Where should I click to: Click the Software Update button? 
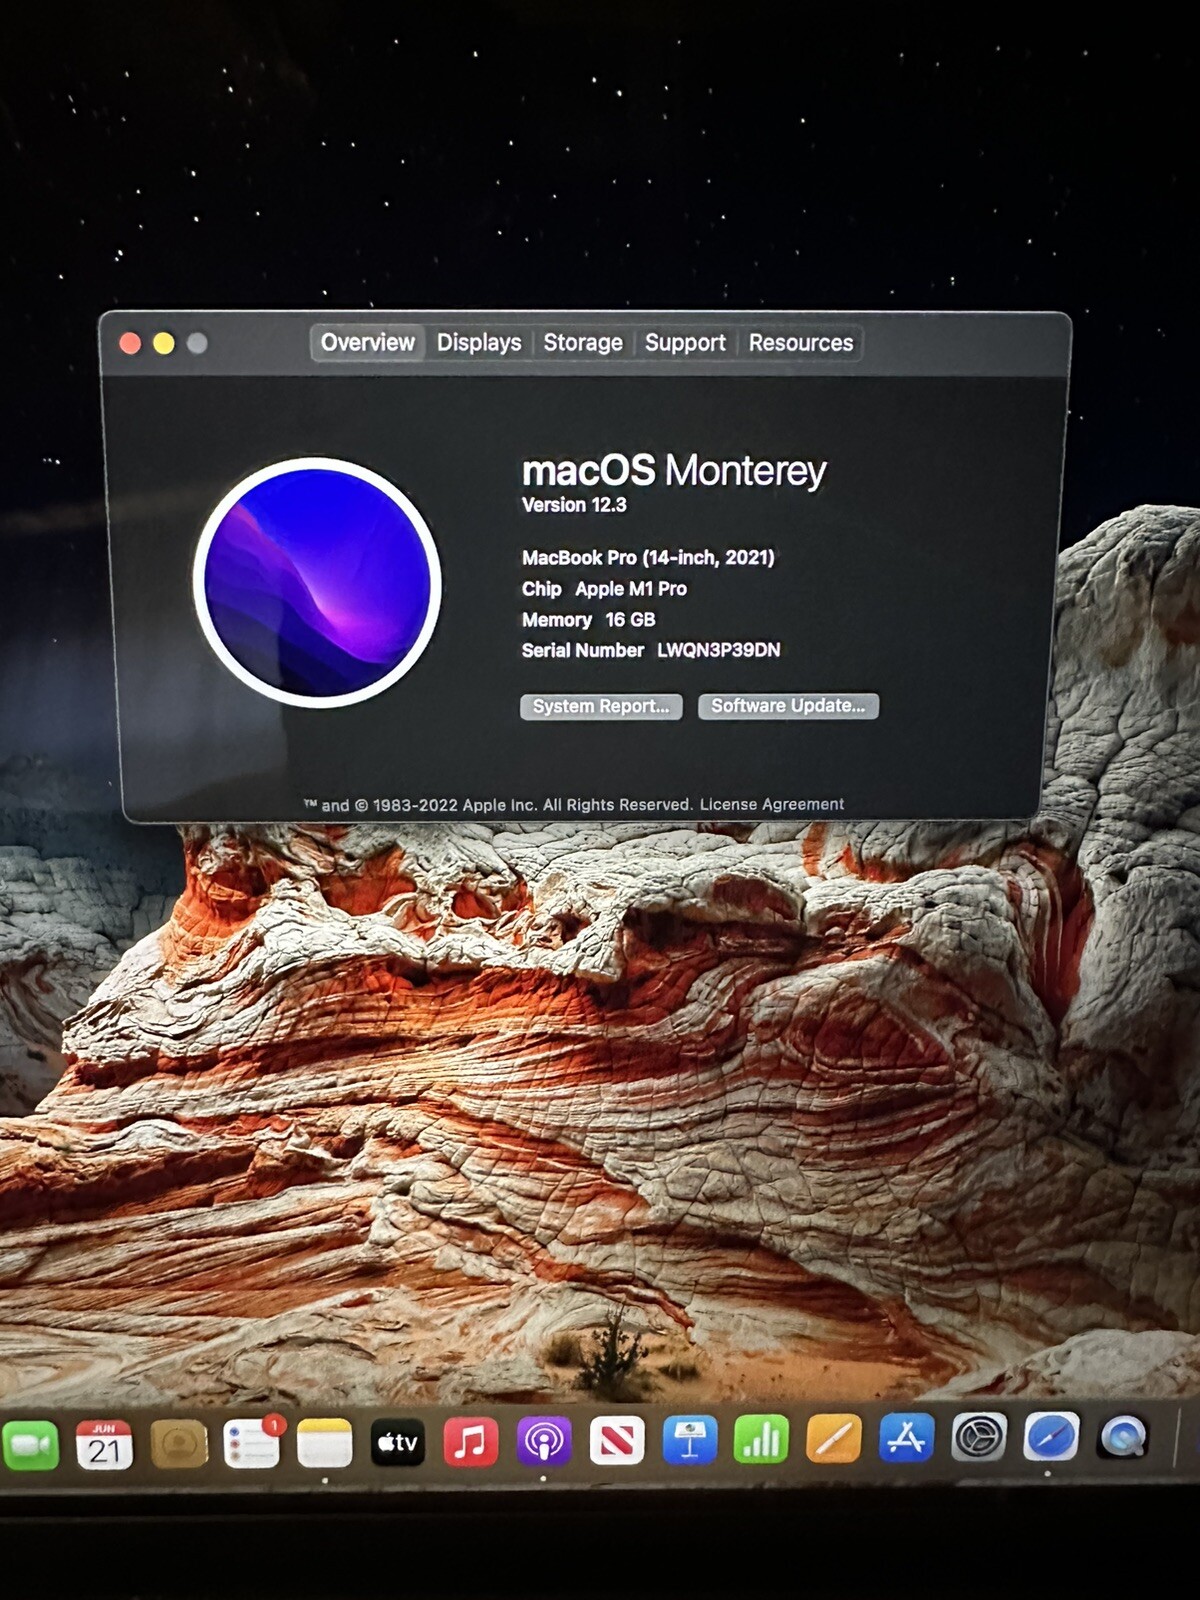coord(788,706)
